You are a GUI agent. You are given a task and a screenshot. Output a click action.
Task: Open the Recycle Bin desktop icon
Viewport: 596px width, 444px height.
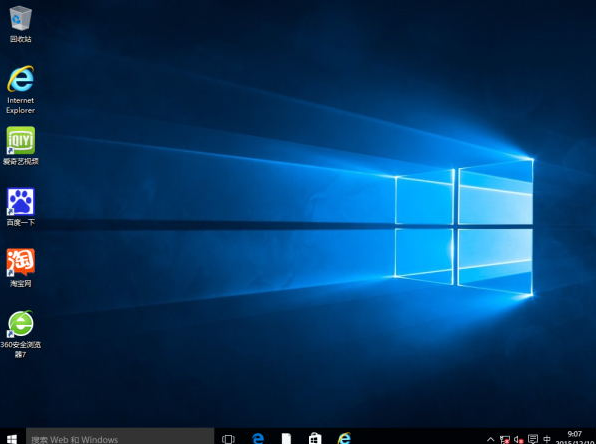click(21, 24)
